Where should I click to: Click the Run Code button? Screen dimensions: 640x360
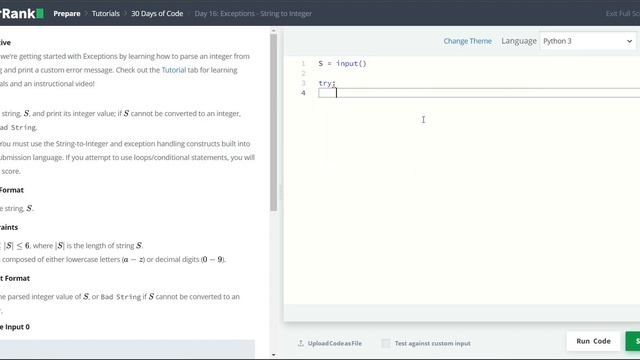tap(593, 341)
